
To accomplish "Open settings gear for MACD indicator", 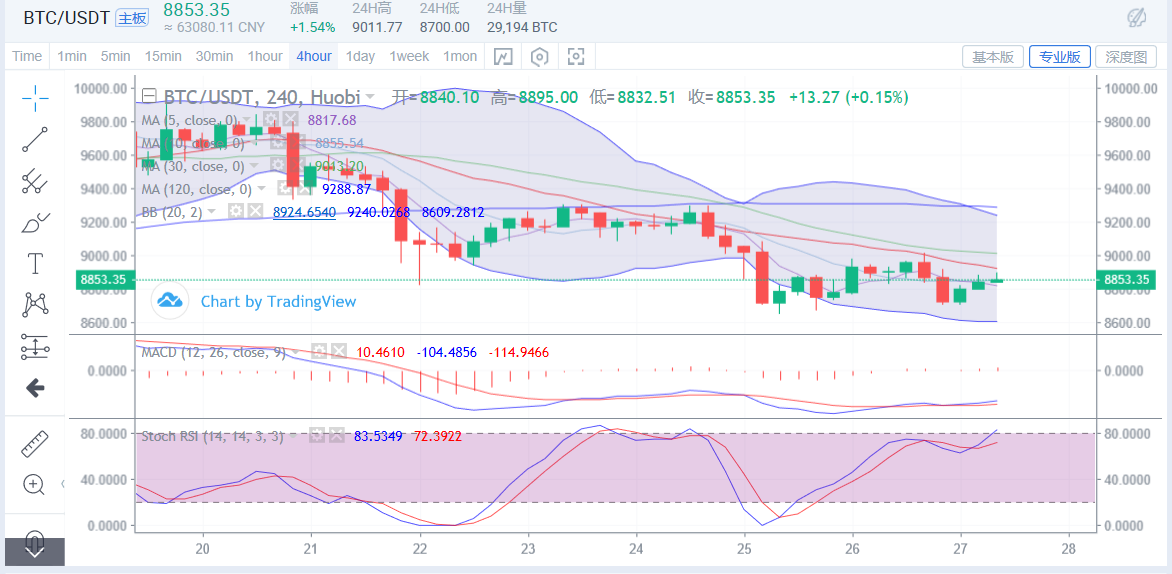I will pos(320,351).
